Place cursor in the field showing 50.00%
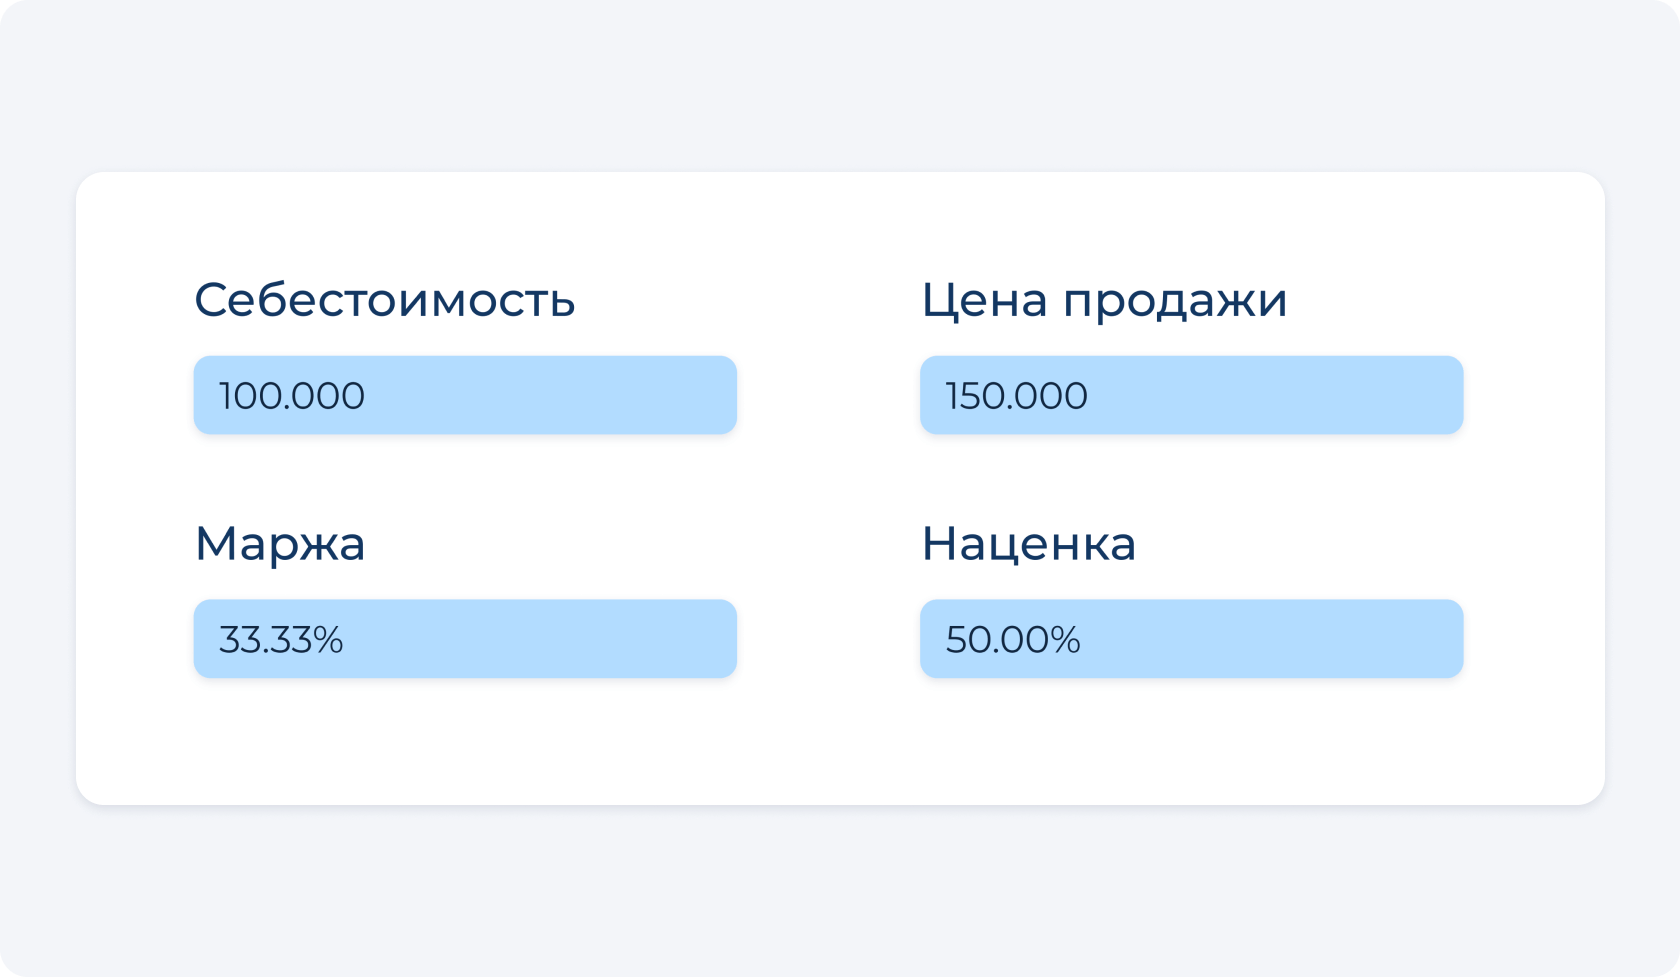This screenshot has width=1680, height=977. tap(1191, 639)
